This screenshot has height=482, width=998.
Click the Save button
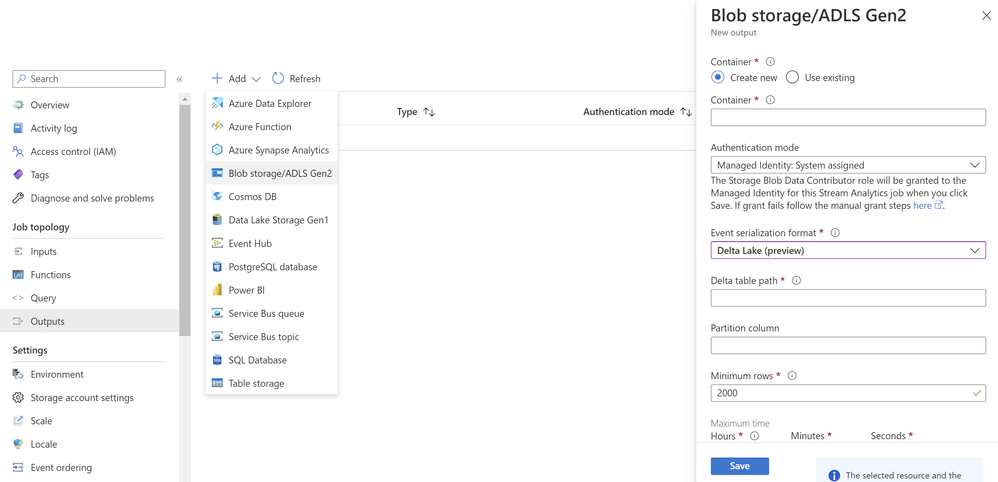pos(740,466)
